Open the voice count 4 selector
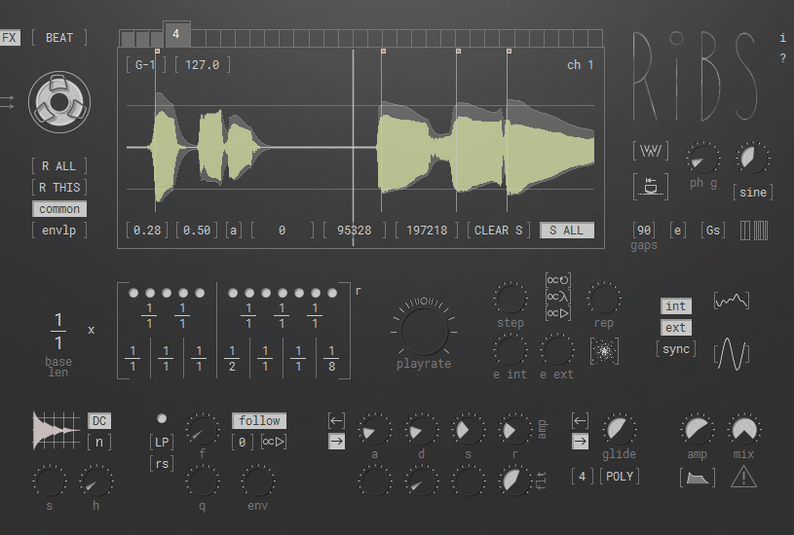Viewport: 794px width, 535px height. 582,476
